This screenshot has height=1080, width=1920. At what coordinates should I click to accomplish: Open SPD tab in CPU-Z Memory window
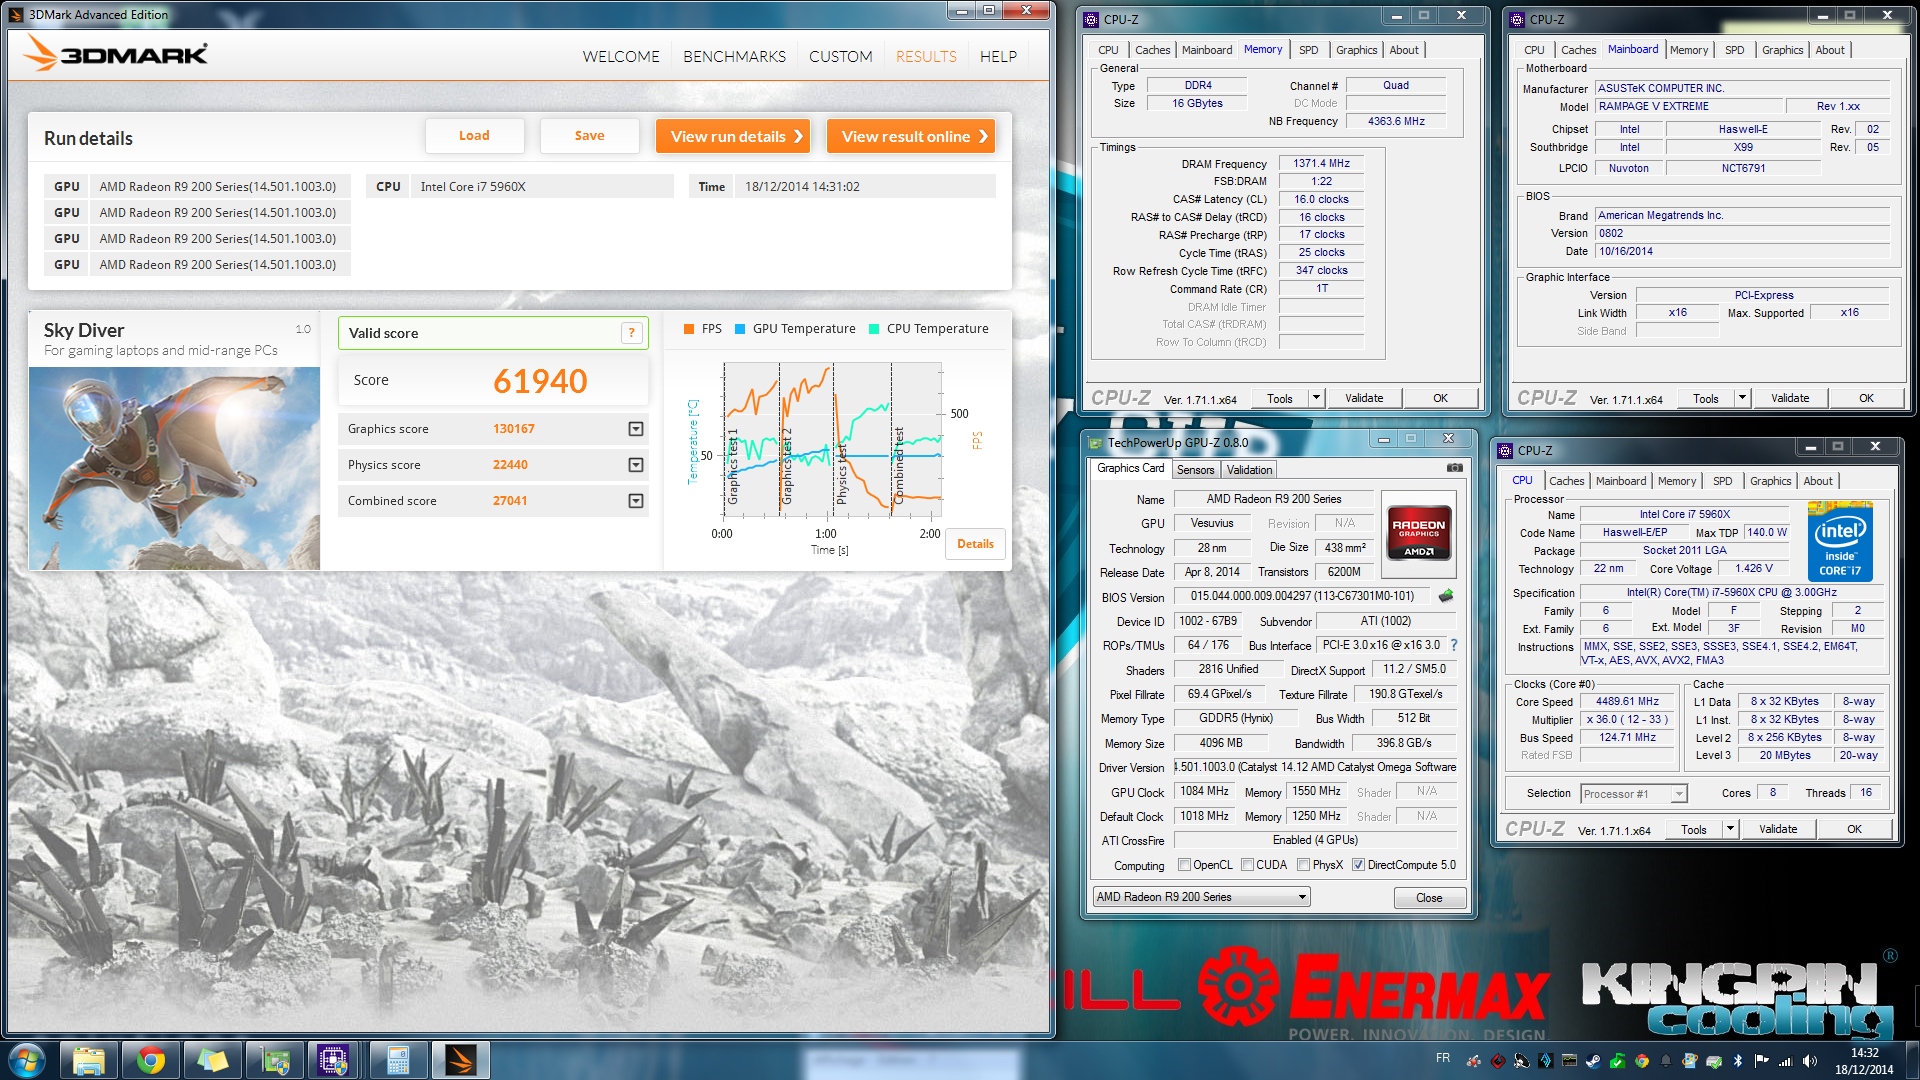(x=1308, y=50)
